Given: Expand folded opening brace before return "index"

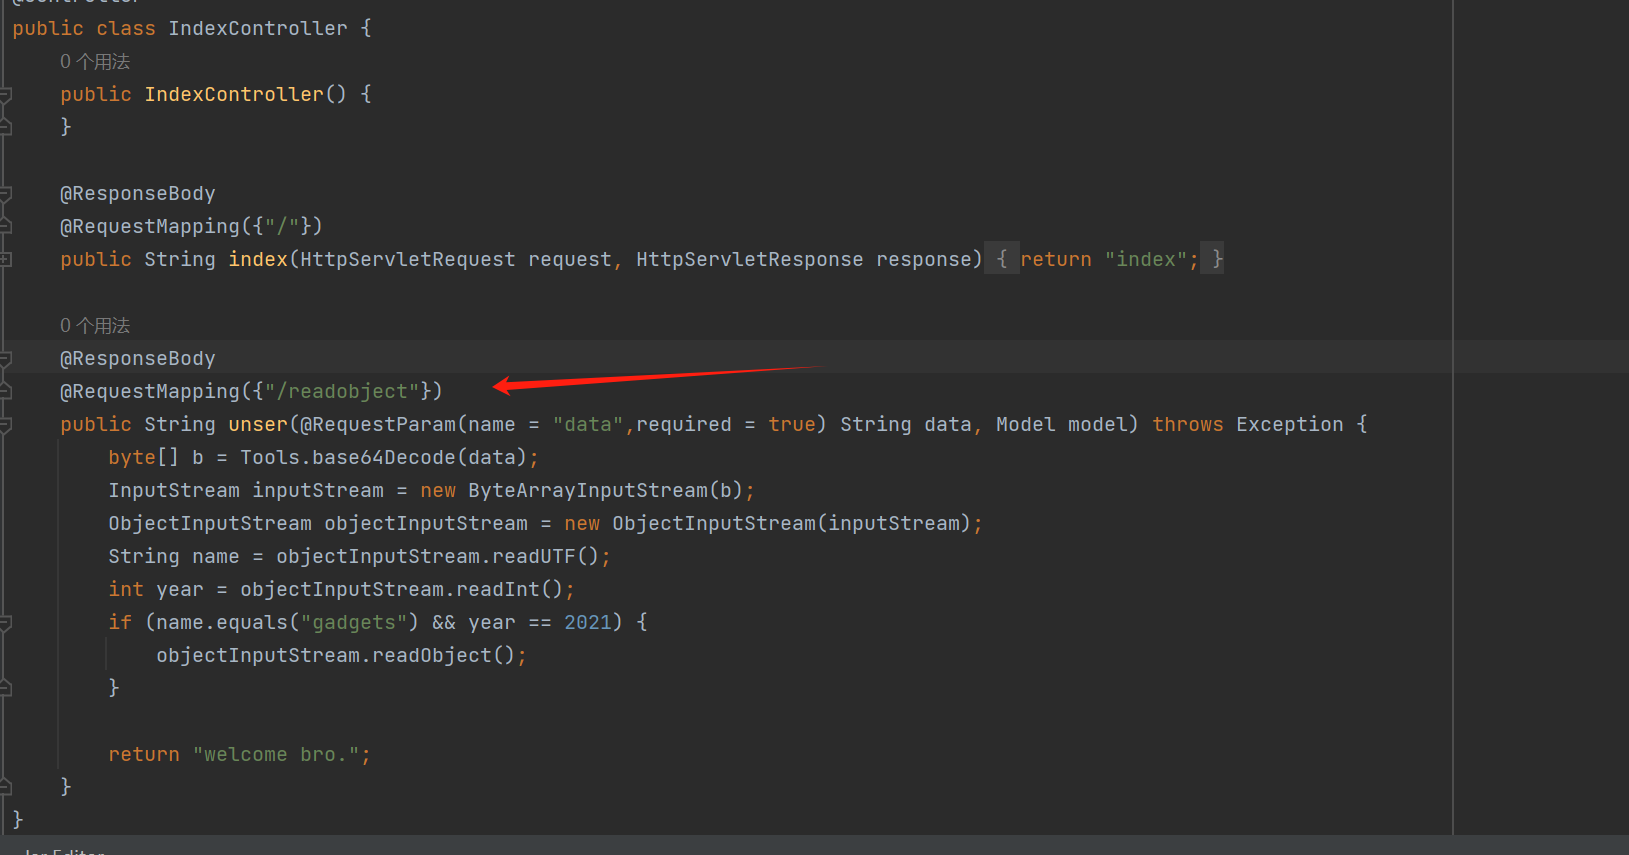Looking at the screenshot, I should (1001, 259).
